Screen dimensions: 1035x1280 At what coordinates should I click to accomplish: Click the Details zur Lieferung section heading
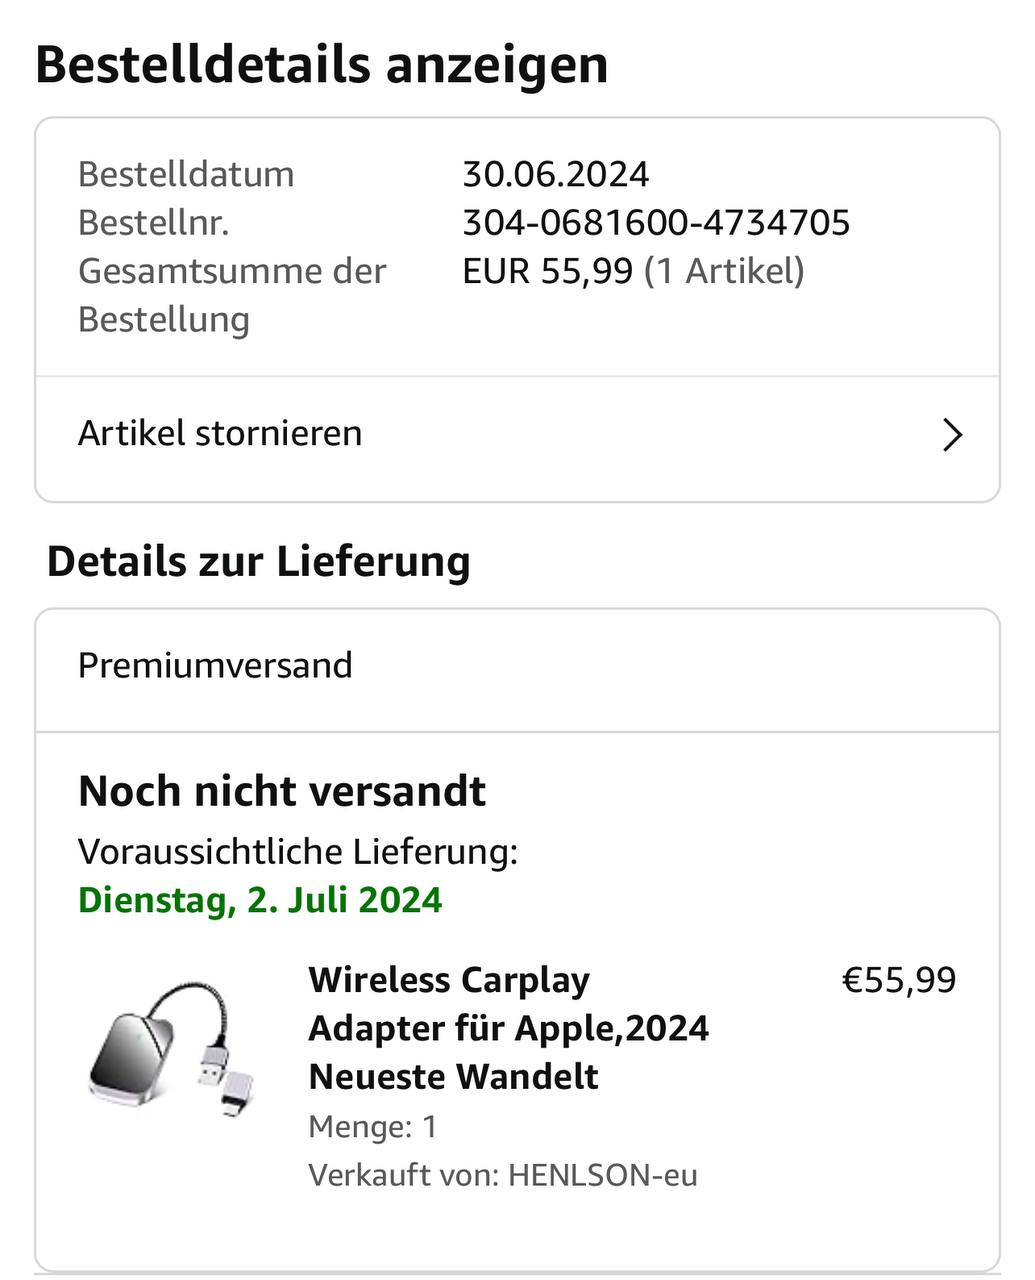tap(258, 561)
